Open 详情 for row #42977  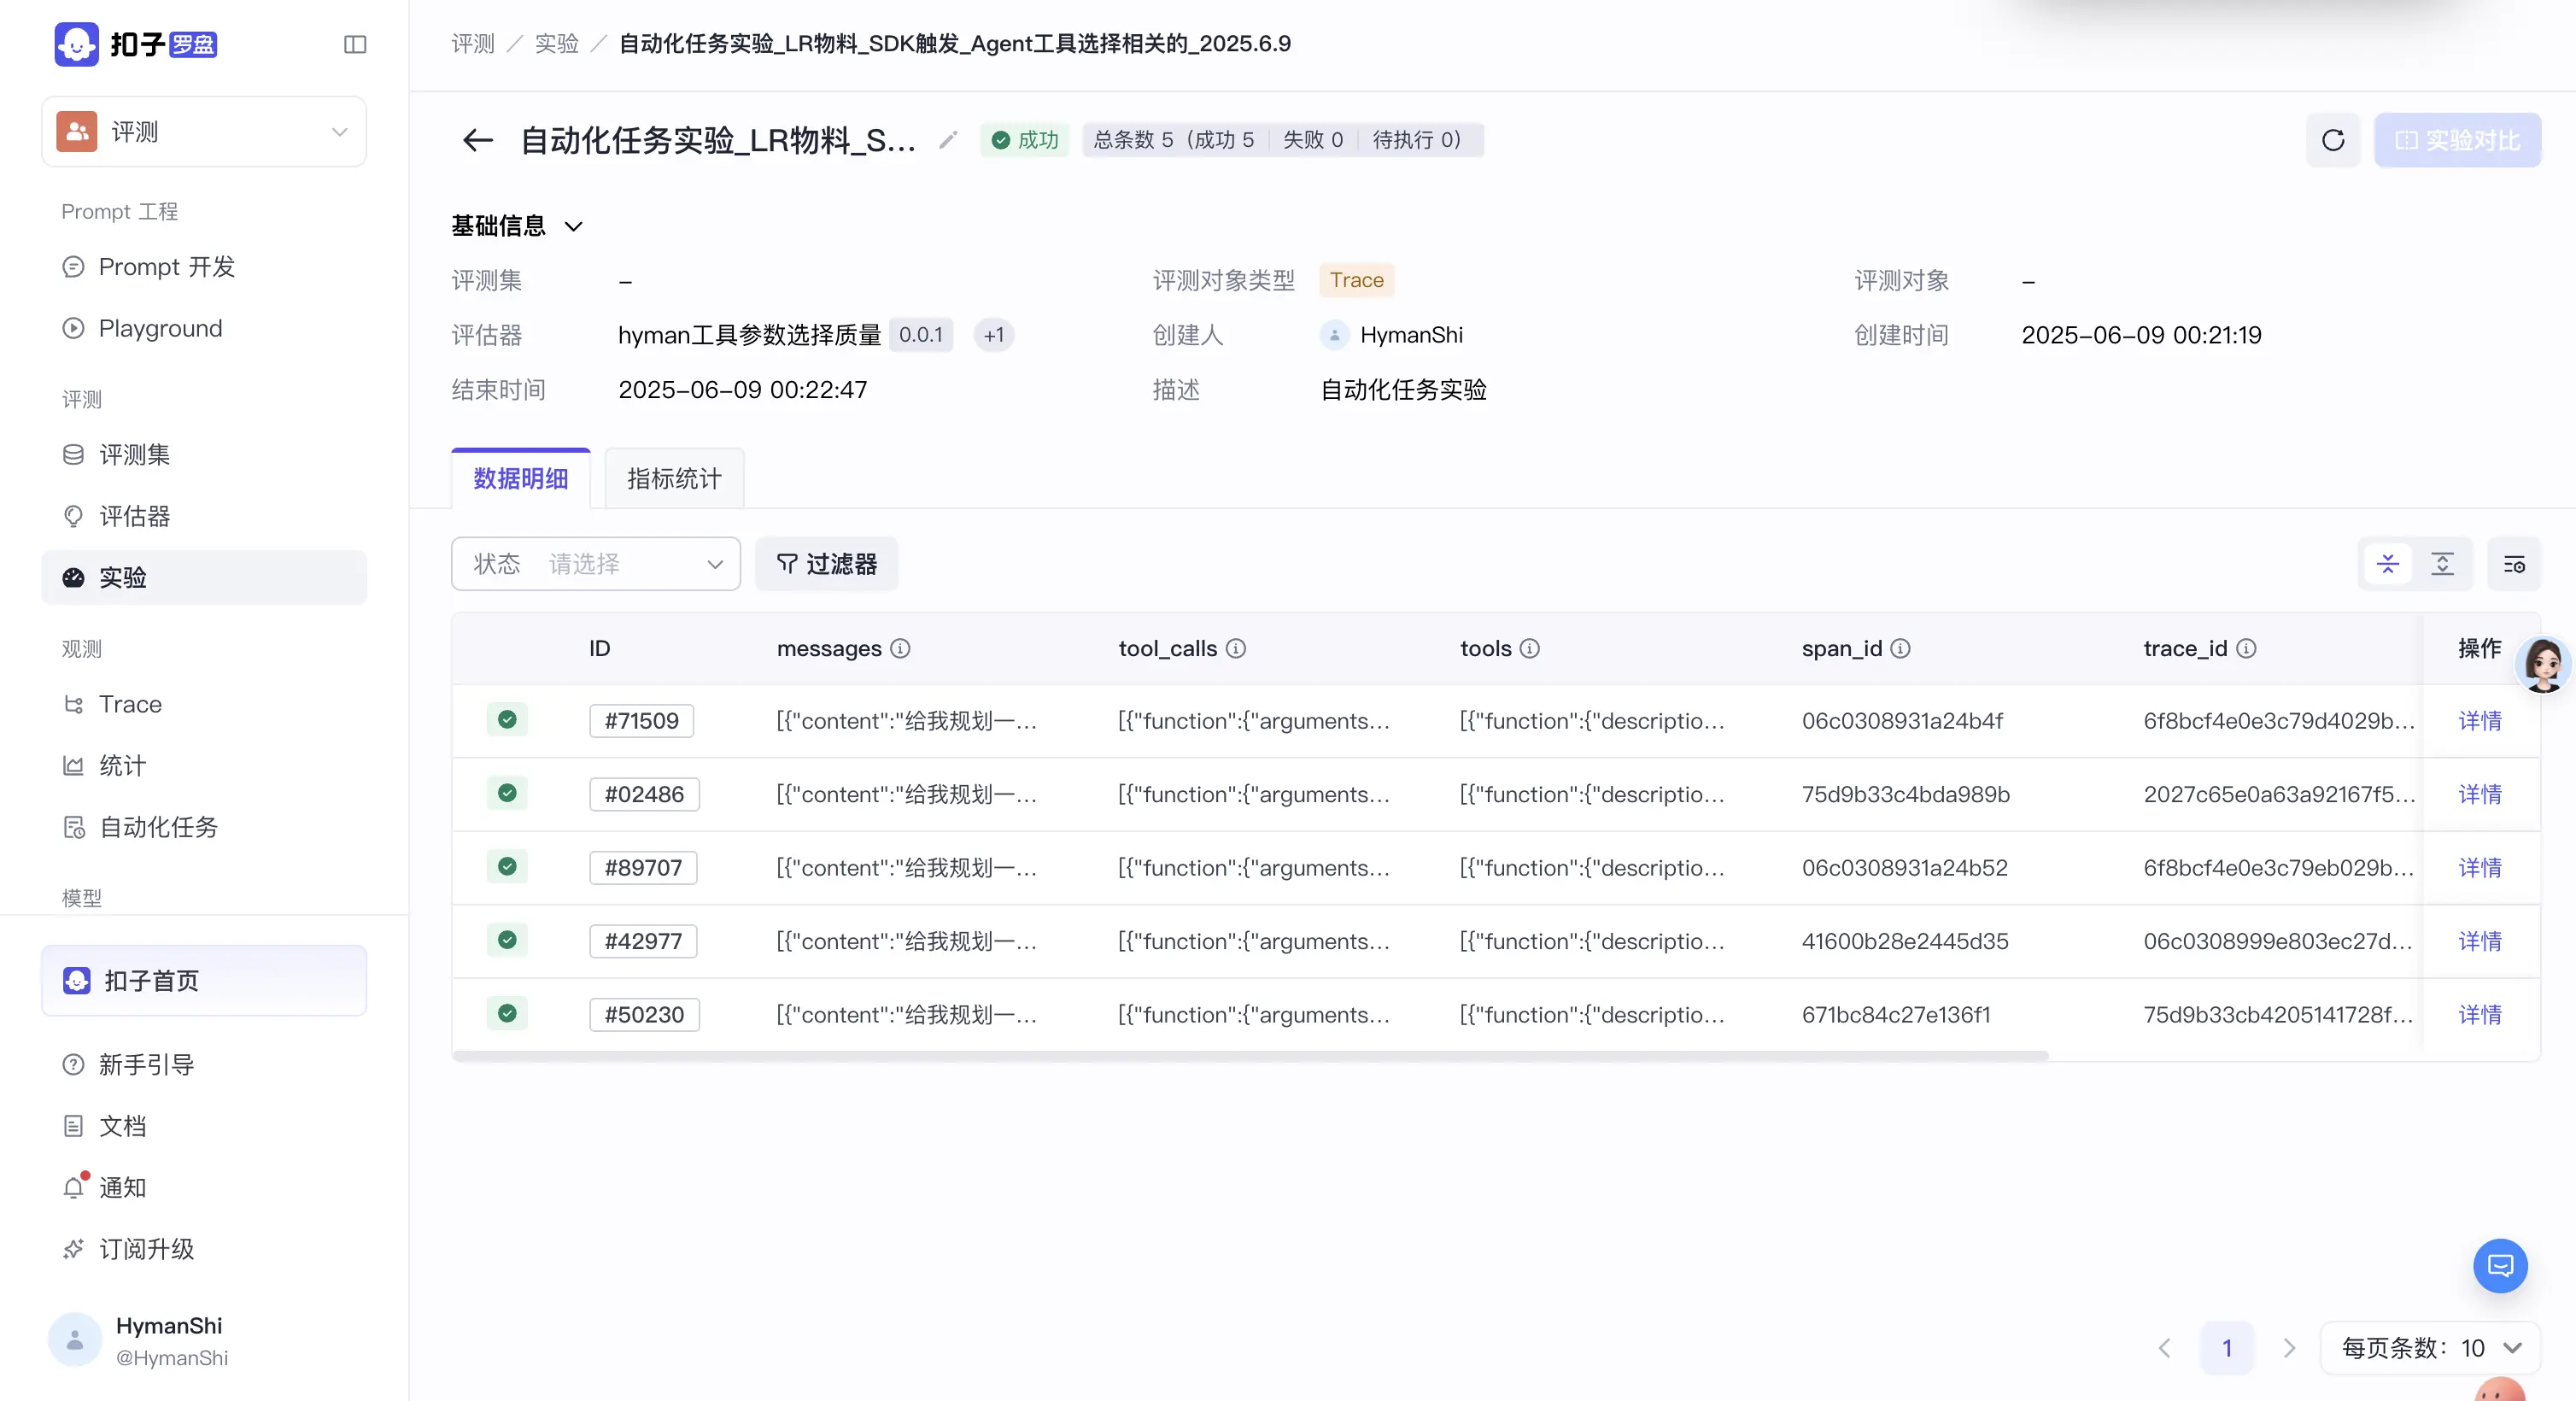click(x=2480, y=941)
